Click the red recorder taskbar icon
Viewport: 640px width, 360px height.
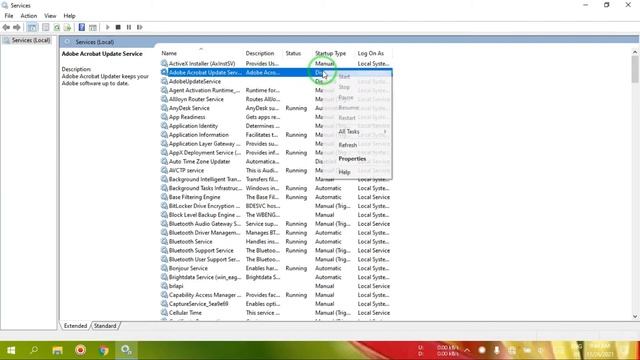pos(80,350)
